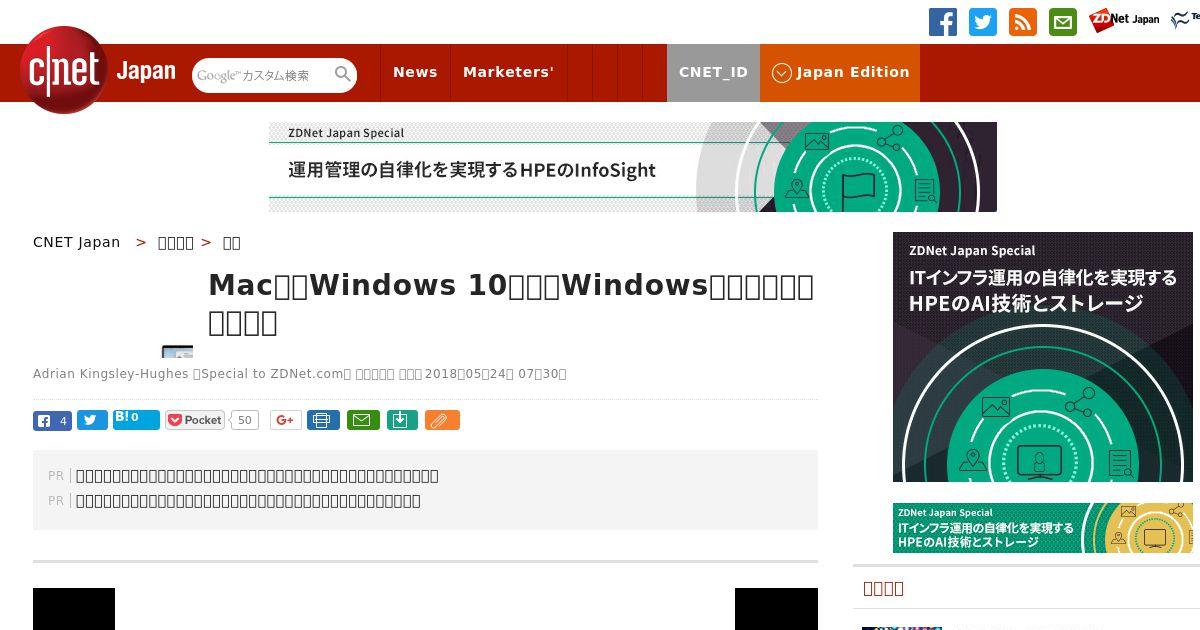The height and width of the screenshot is (630, 1200).
Task: Click the article thumbnail image beside the headline
Action: [x=177, y=351]
